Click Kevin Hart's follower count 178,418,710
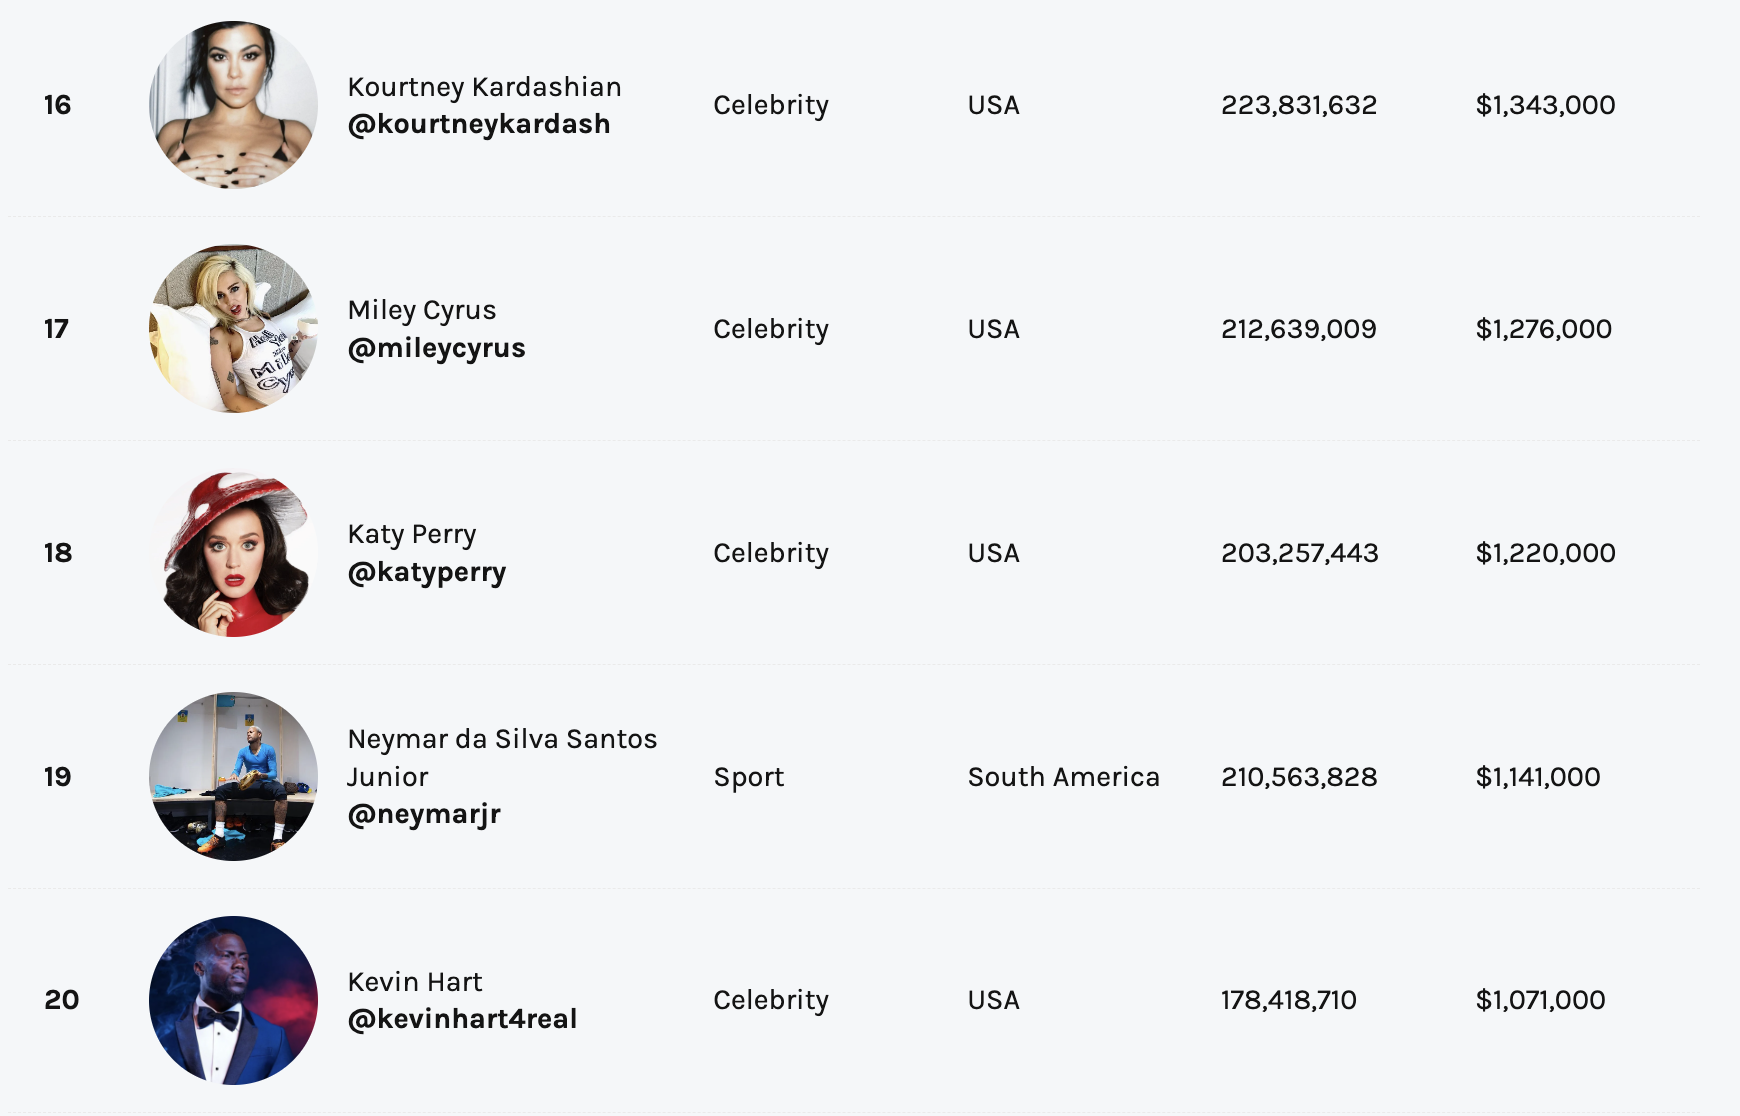This screenshot has height=1116, width=1740. pos(1288,1000)
